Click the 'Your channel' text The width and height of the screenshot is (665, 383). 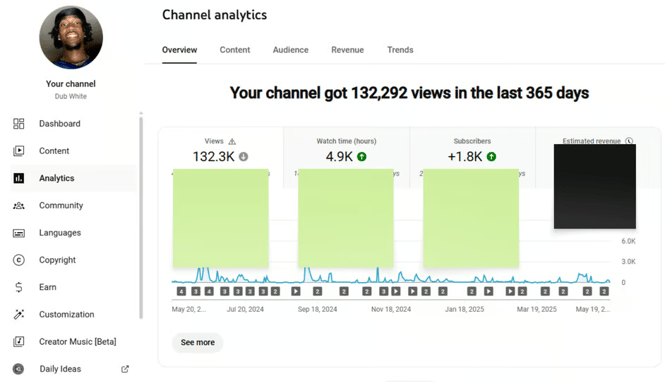[71, 84]
